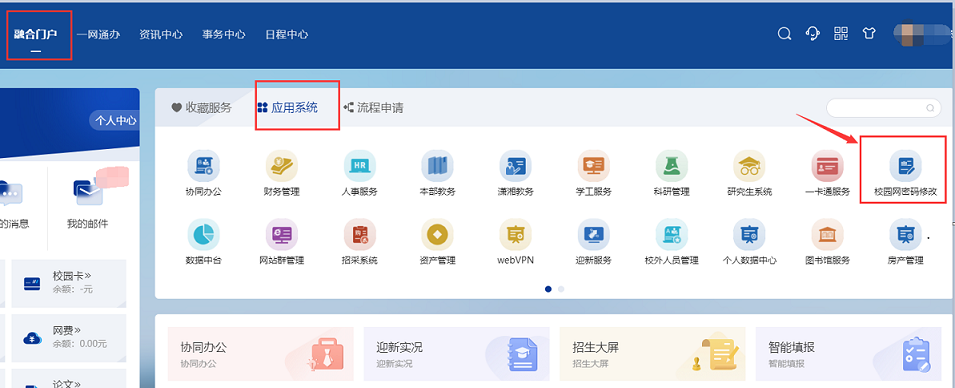Open the 资产管理 app icon

point(437,234)
